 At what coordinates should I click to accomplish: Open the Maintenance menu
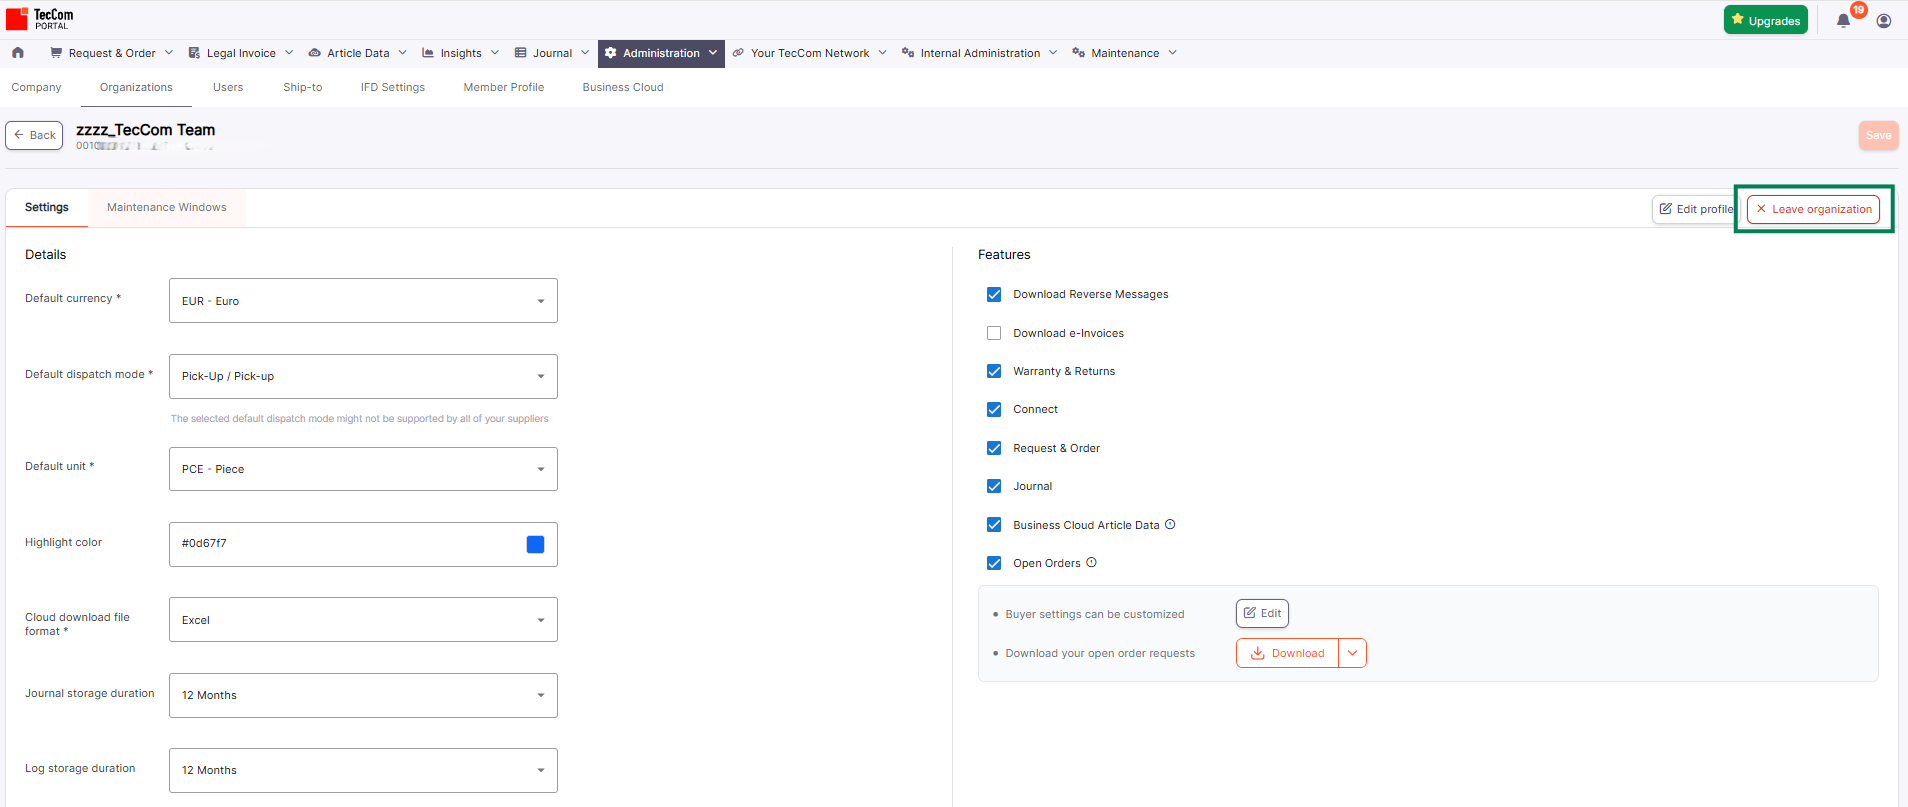pyautogui.click(x=1124, y=53)
